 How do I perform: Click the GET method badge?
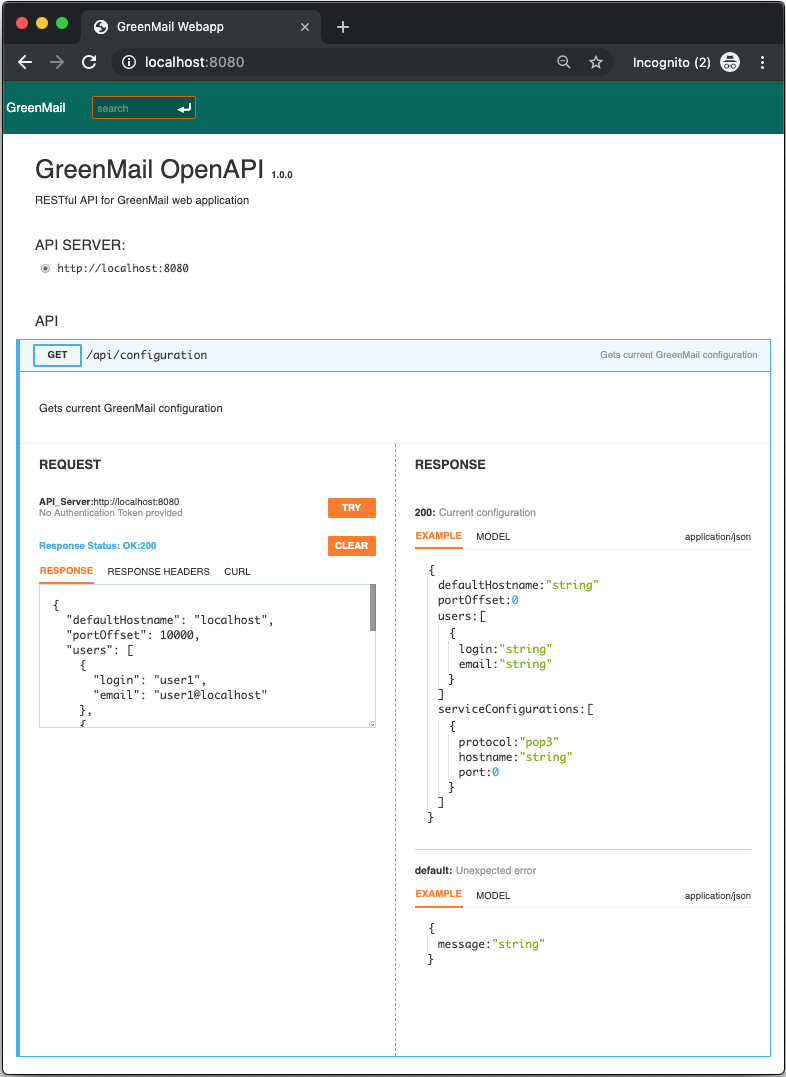tap(57, 355)
